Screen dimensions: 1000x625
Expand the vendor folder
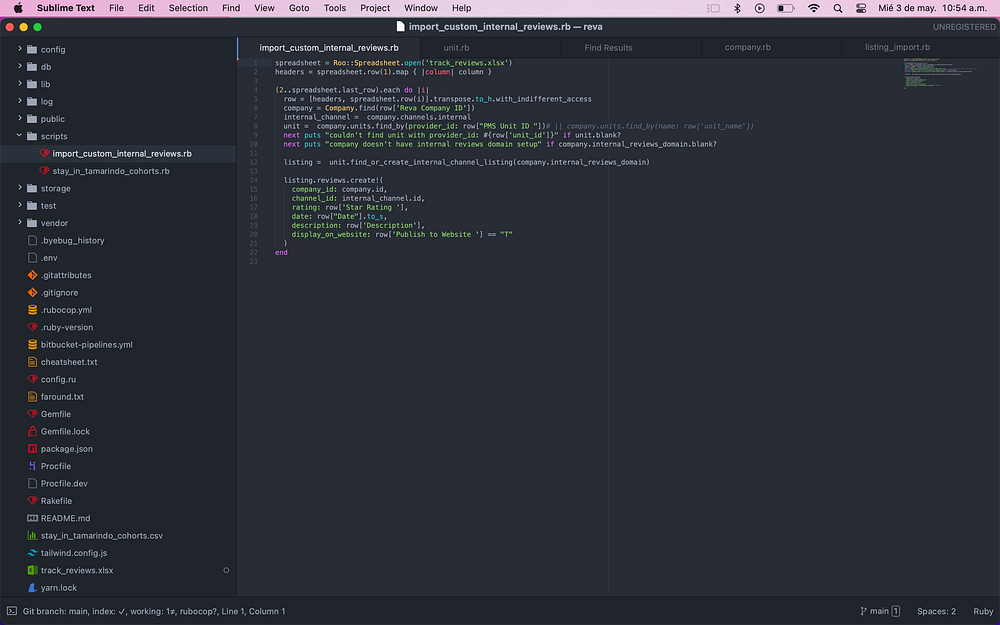point(19,223)
